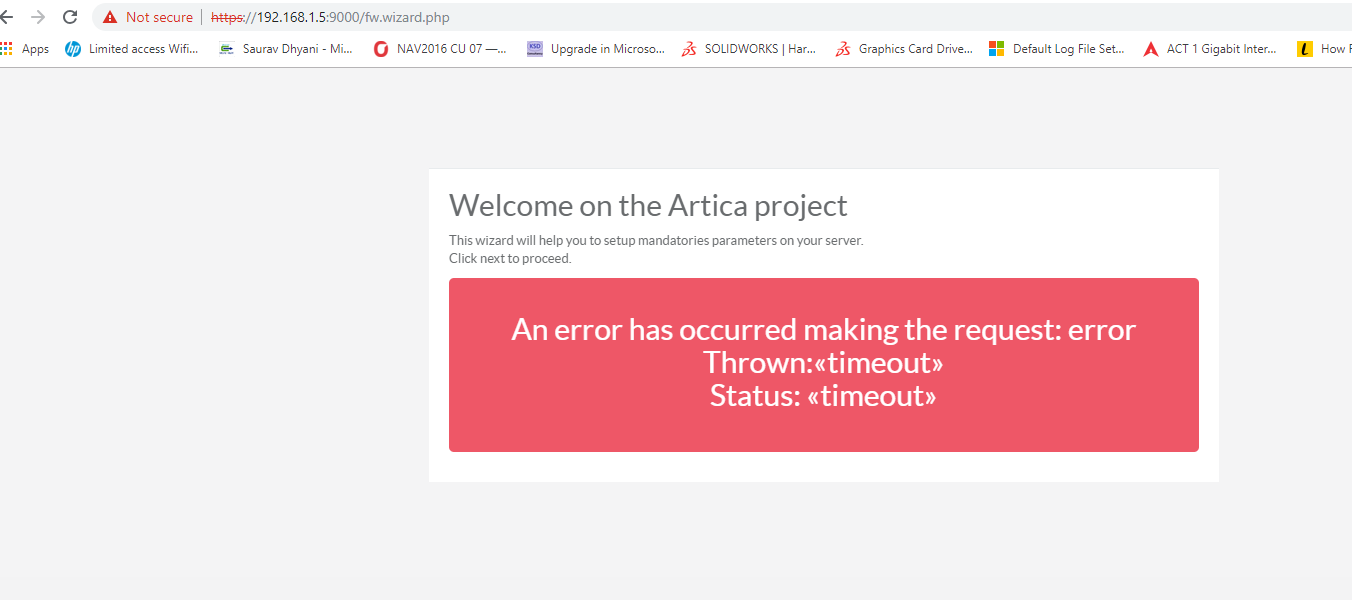Open the yellow How bookmark icon
The height and width of the screenshot is (600, 1352).
point(1305,48)
